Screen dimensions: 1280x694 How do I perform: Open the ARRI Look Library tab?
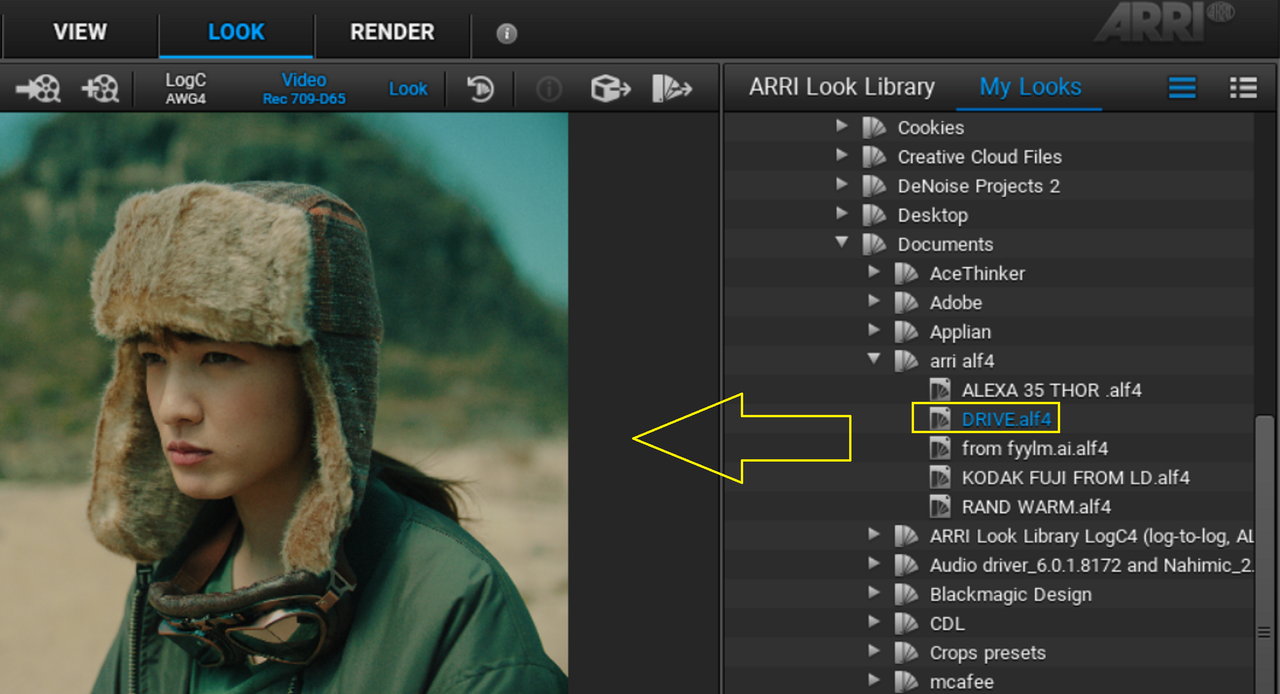[842, 87]
